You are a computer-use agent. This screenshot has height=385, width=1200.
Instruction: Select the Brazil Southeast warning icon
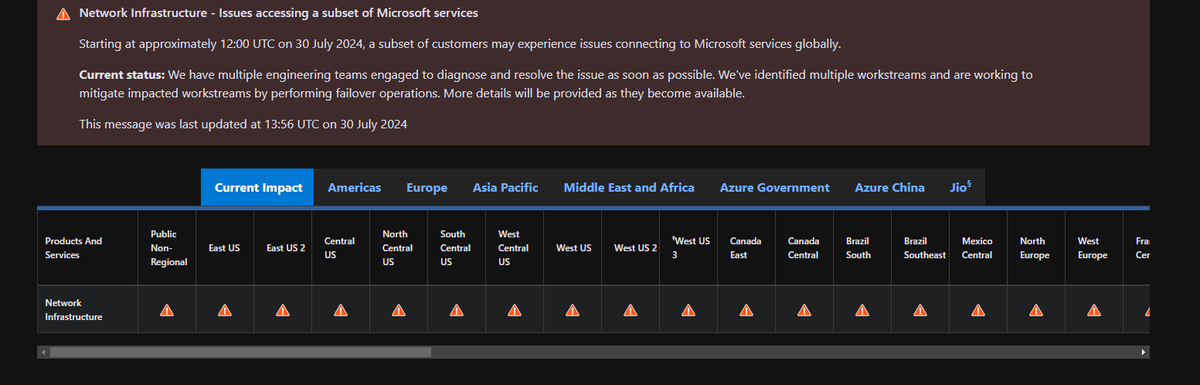[x=920, y=310]
